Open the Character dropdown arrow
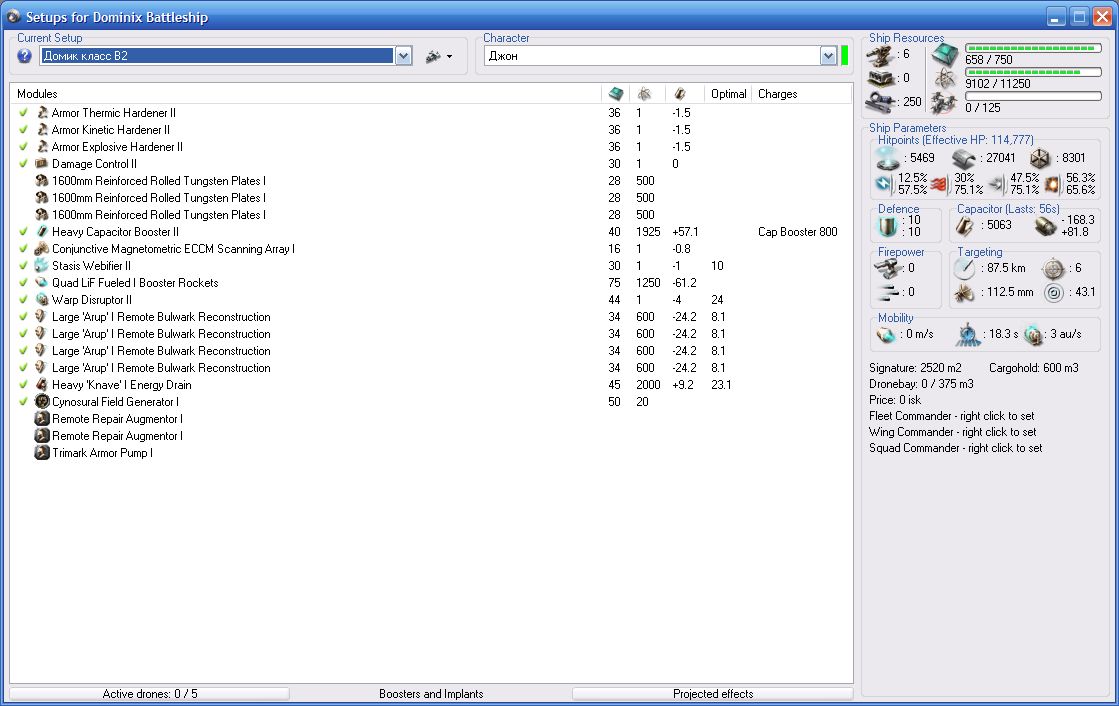Image resolution: width=1119 pixels, height=706 pixels. (828, 56)
